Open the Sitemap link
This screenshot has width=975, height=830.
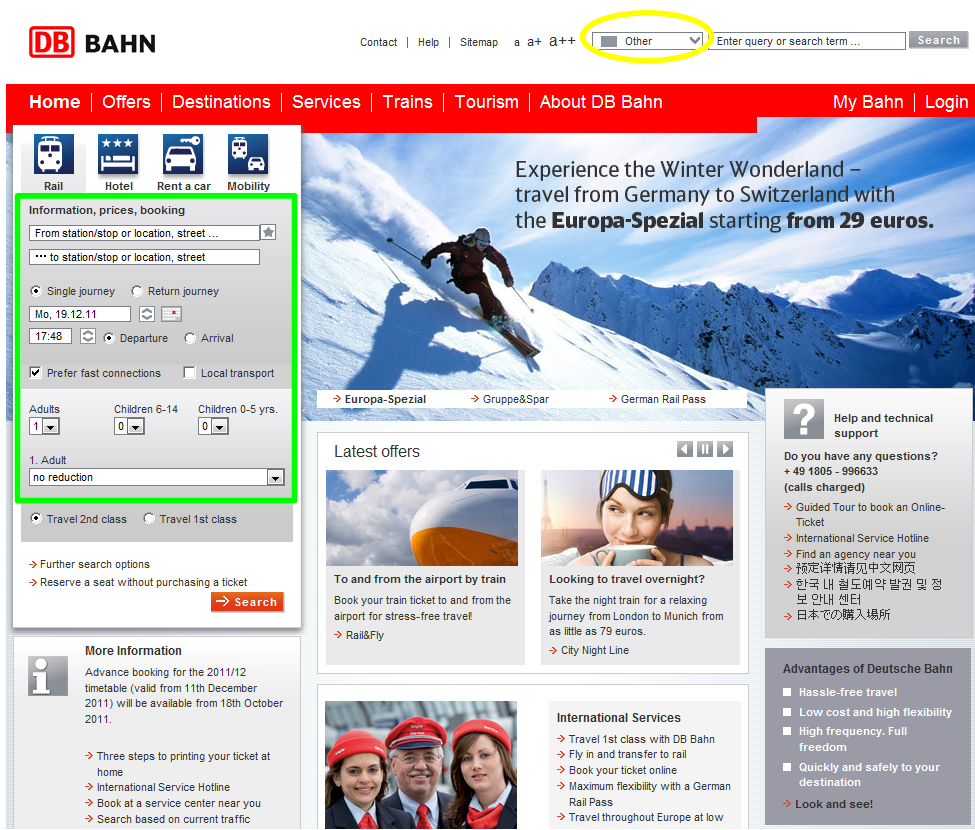coord(479,42)
